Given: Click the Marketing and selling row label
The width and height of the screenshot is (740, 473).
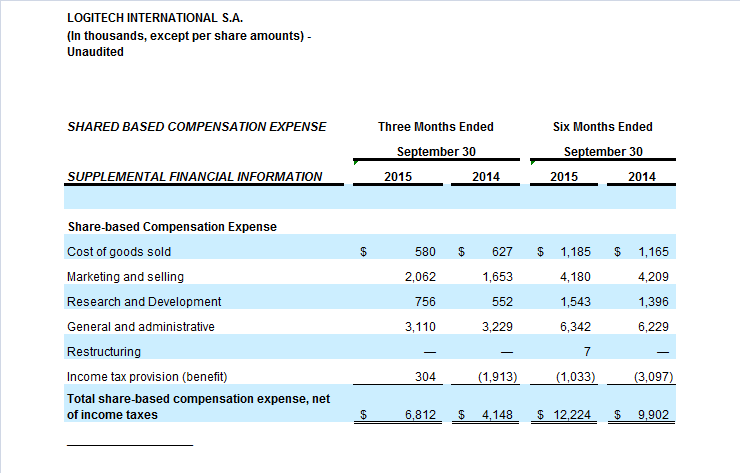Looking at the screenshot, I should click(126, 277).
